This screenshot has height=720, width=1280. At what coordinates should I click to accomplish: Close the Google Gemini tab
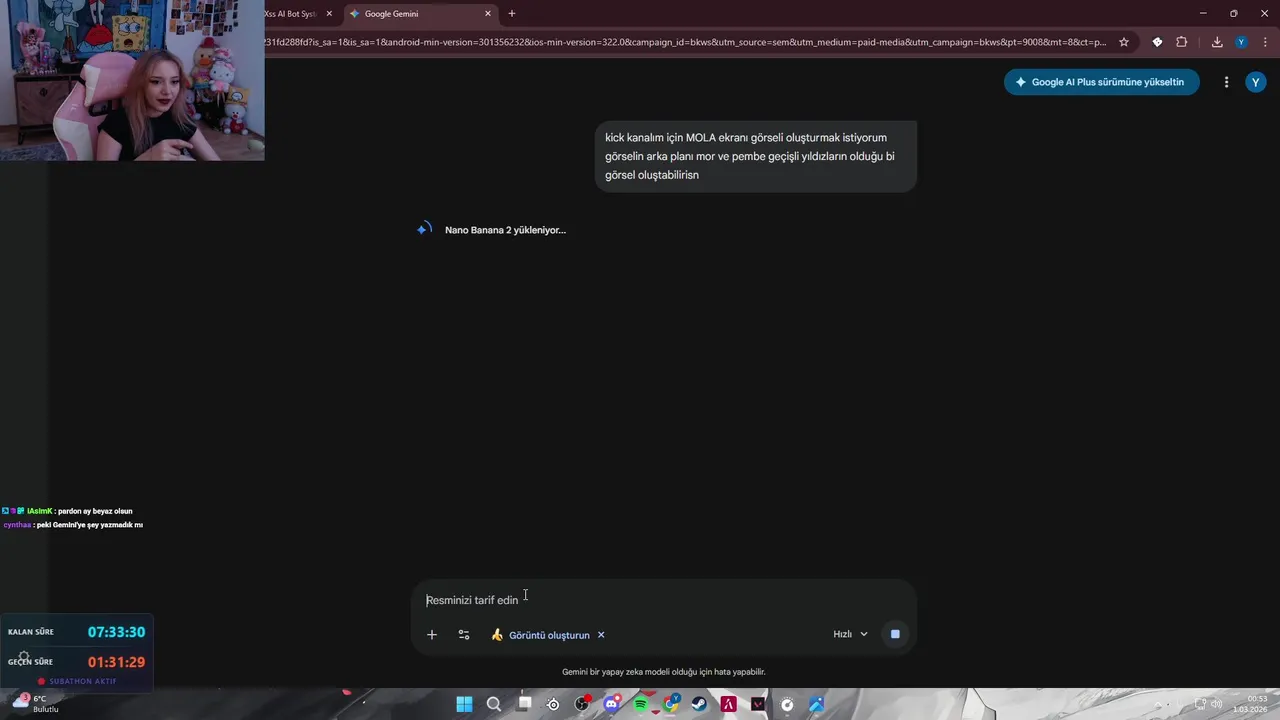[x=488, y=14]
